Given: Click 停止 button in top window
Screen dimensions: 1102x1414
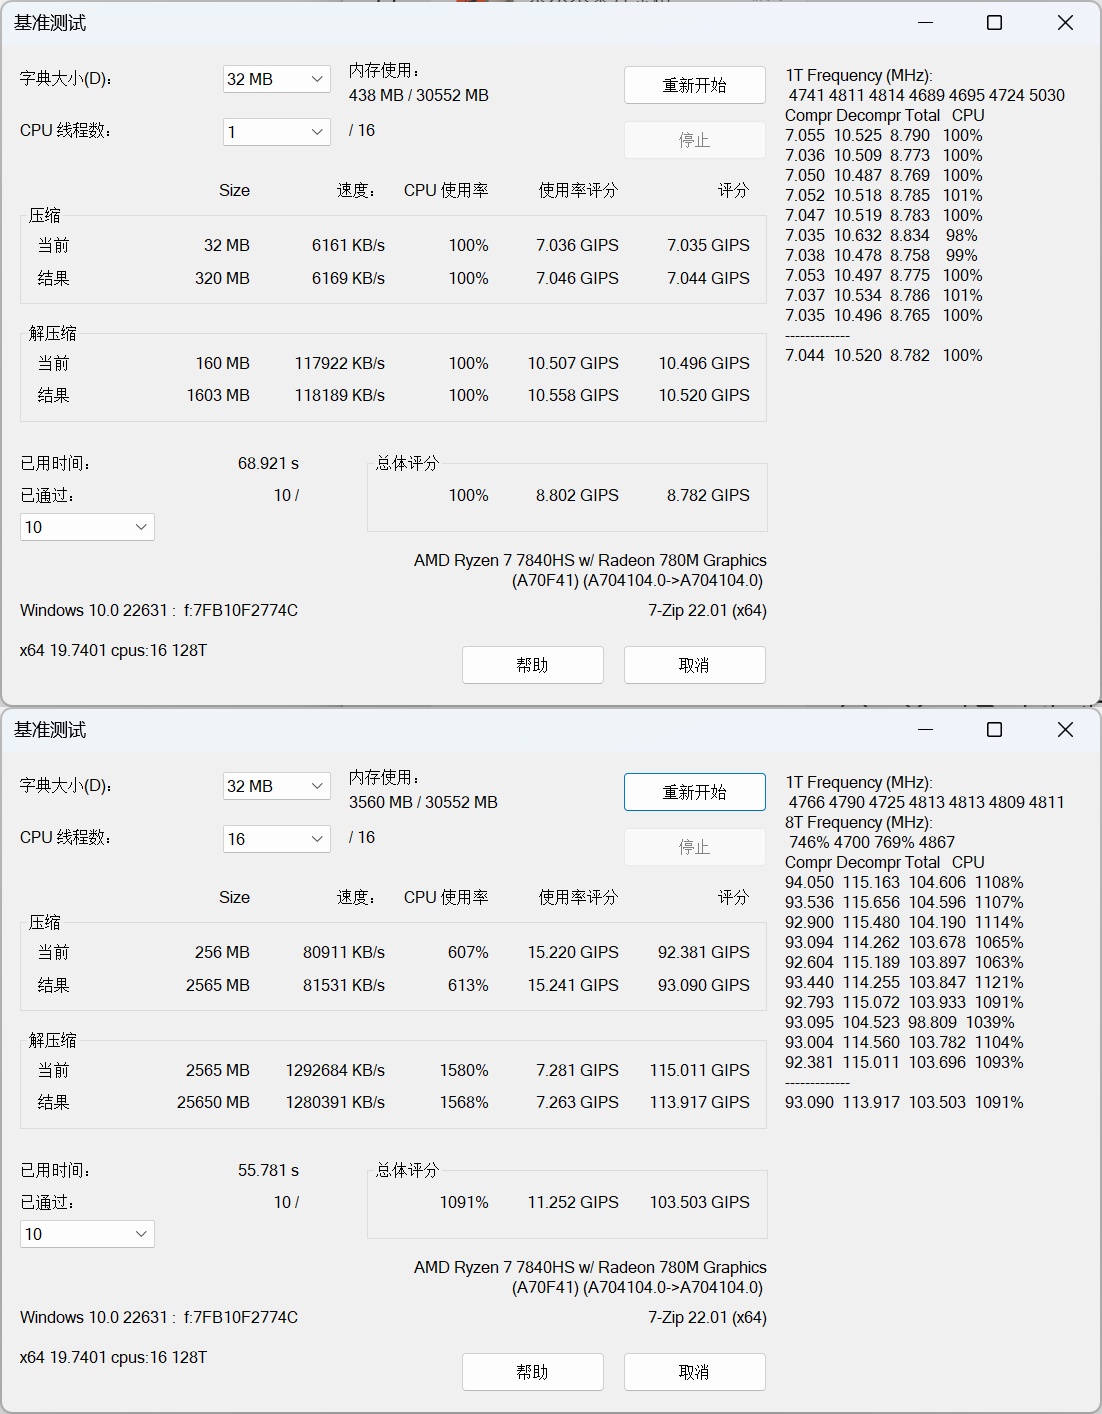Looking at the screenshot, I should click(x=695, y=140).
